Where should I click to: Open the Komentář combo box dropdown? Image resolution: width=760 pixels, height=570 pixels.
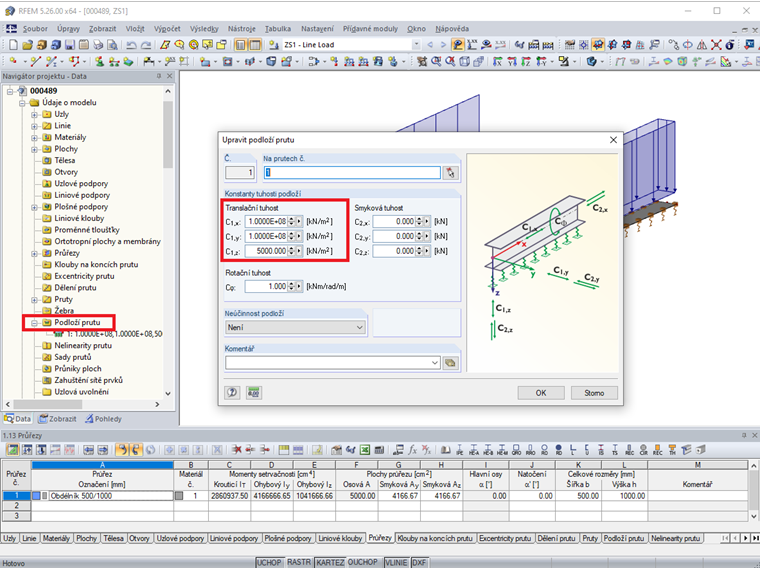434,363
